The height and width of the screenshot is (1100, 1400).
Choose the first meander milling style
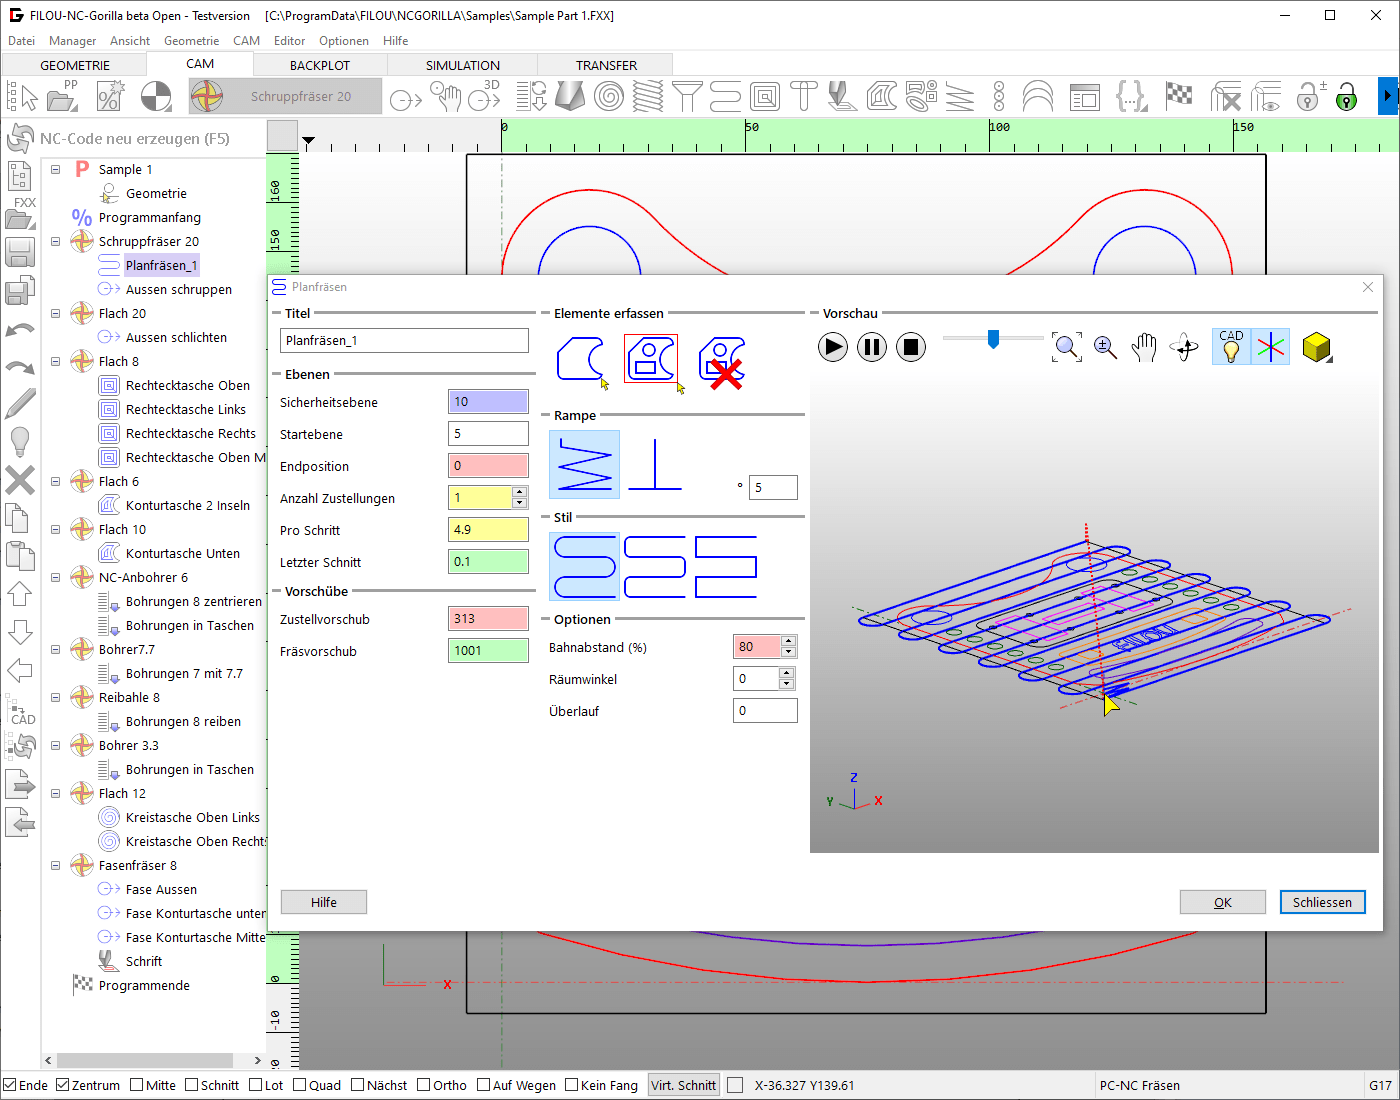click(584, 566)
